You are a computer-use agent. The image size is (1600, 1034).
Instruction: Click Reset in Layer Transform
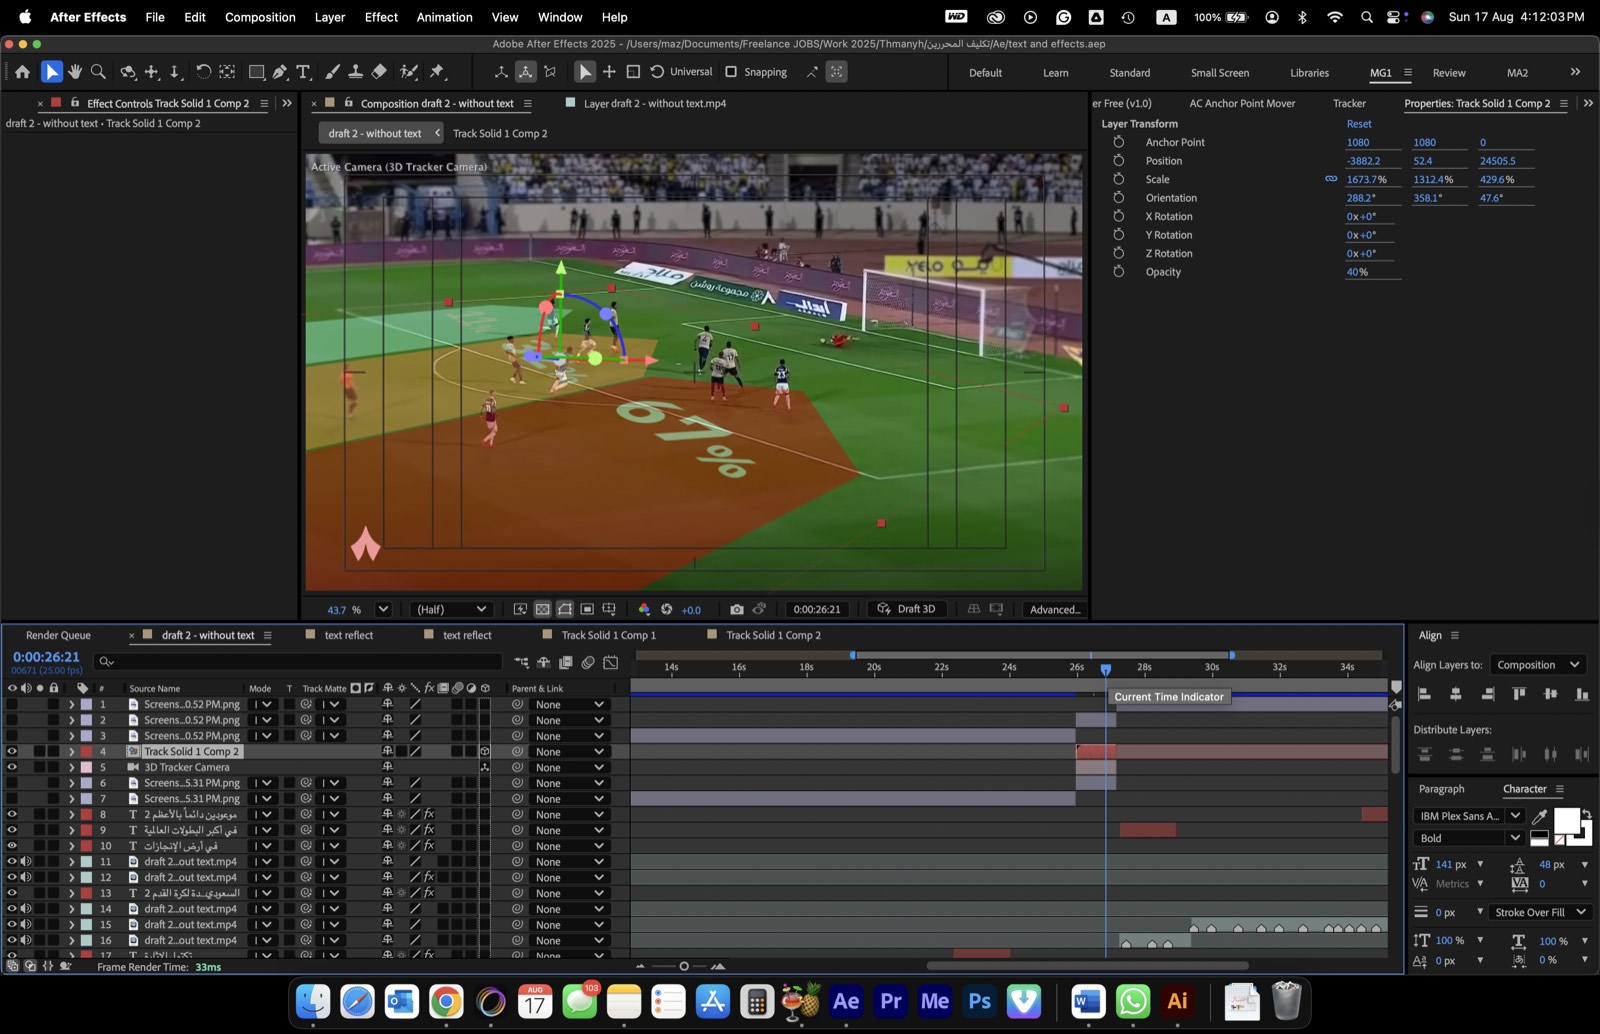pyautogui.click(x=1359, y=124)
